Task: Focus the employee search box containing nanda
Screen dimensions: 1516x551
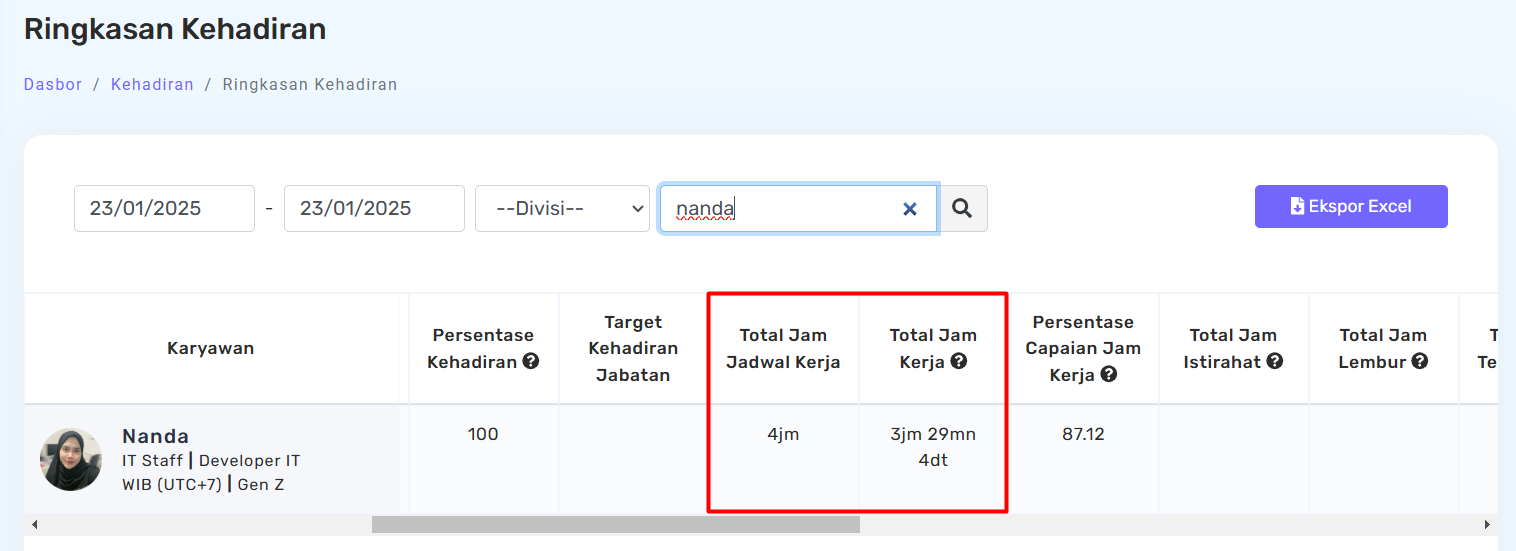Action: coord(780,208)
